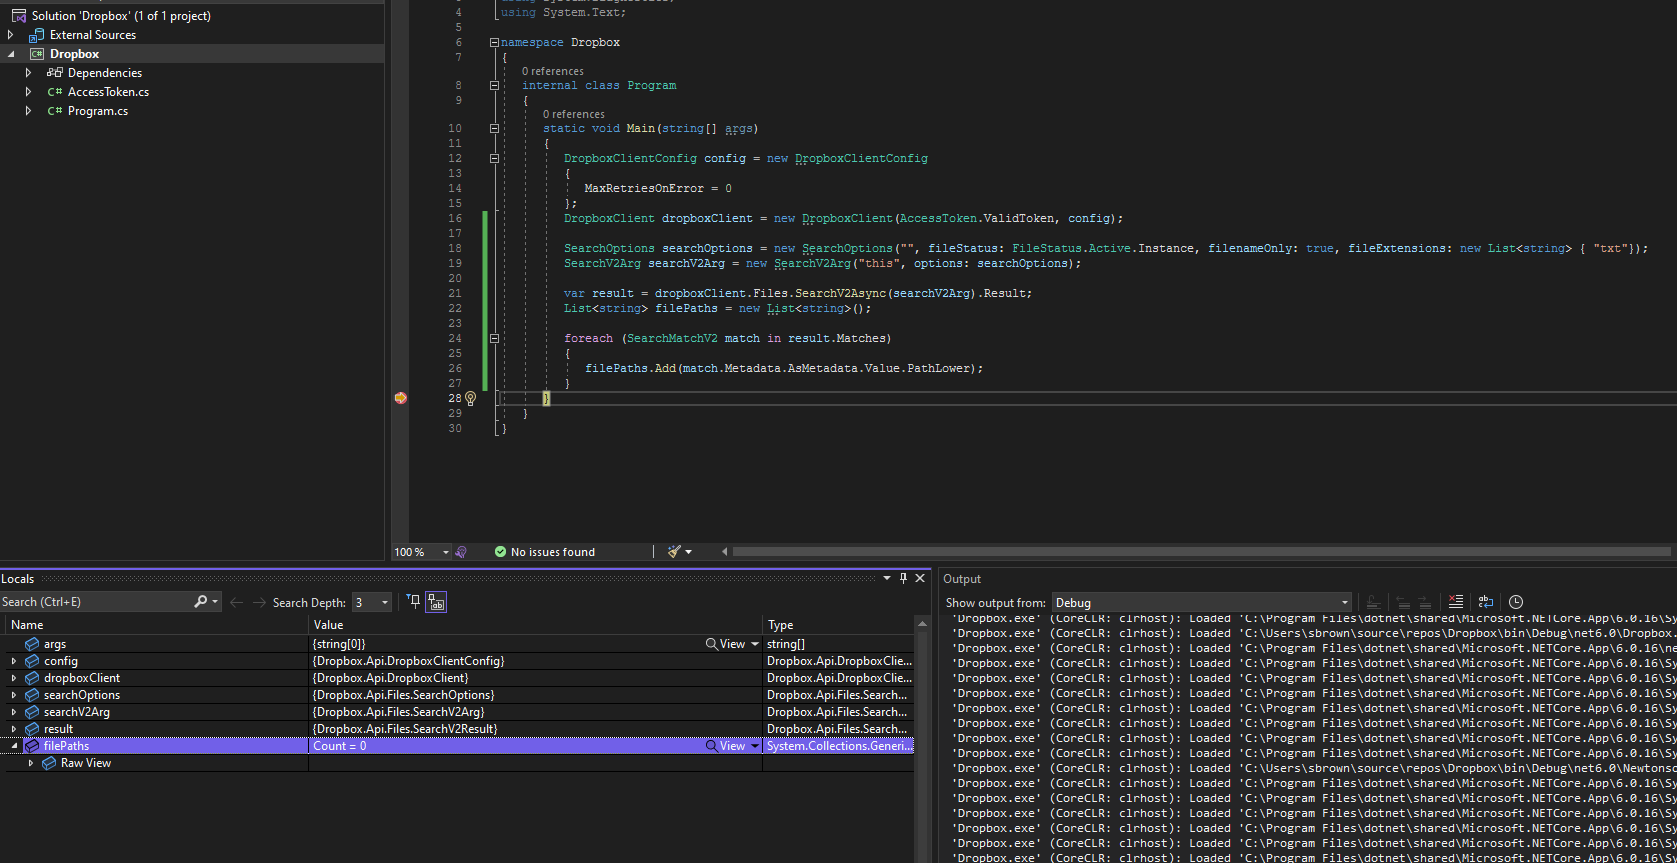This screenshot has width=1677, height=863.
Task: Click the clock timestamp icon in Output toolbar
Action: [x=1516, y=602]
